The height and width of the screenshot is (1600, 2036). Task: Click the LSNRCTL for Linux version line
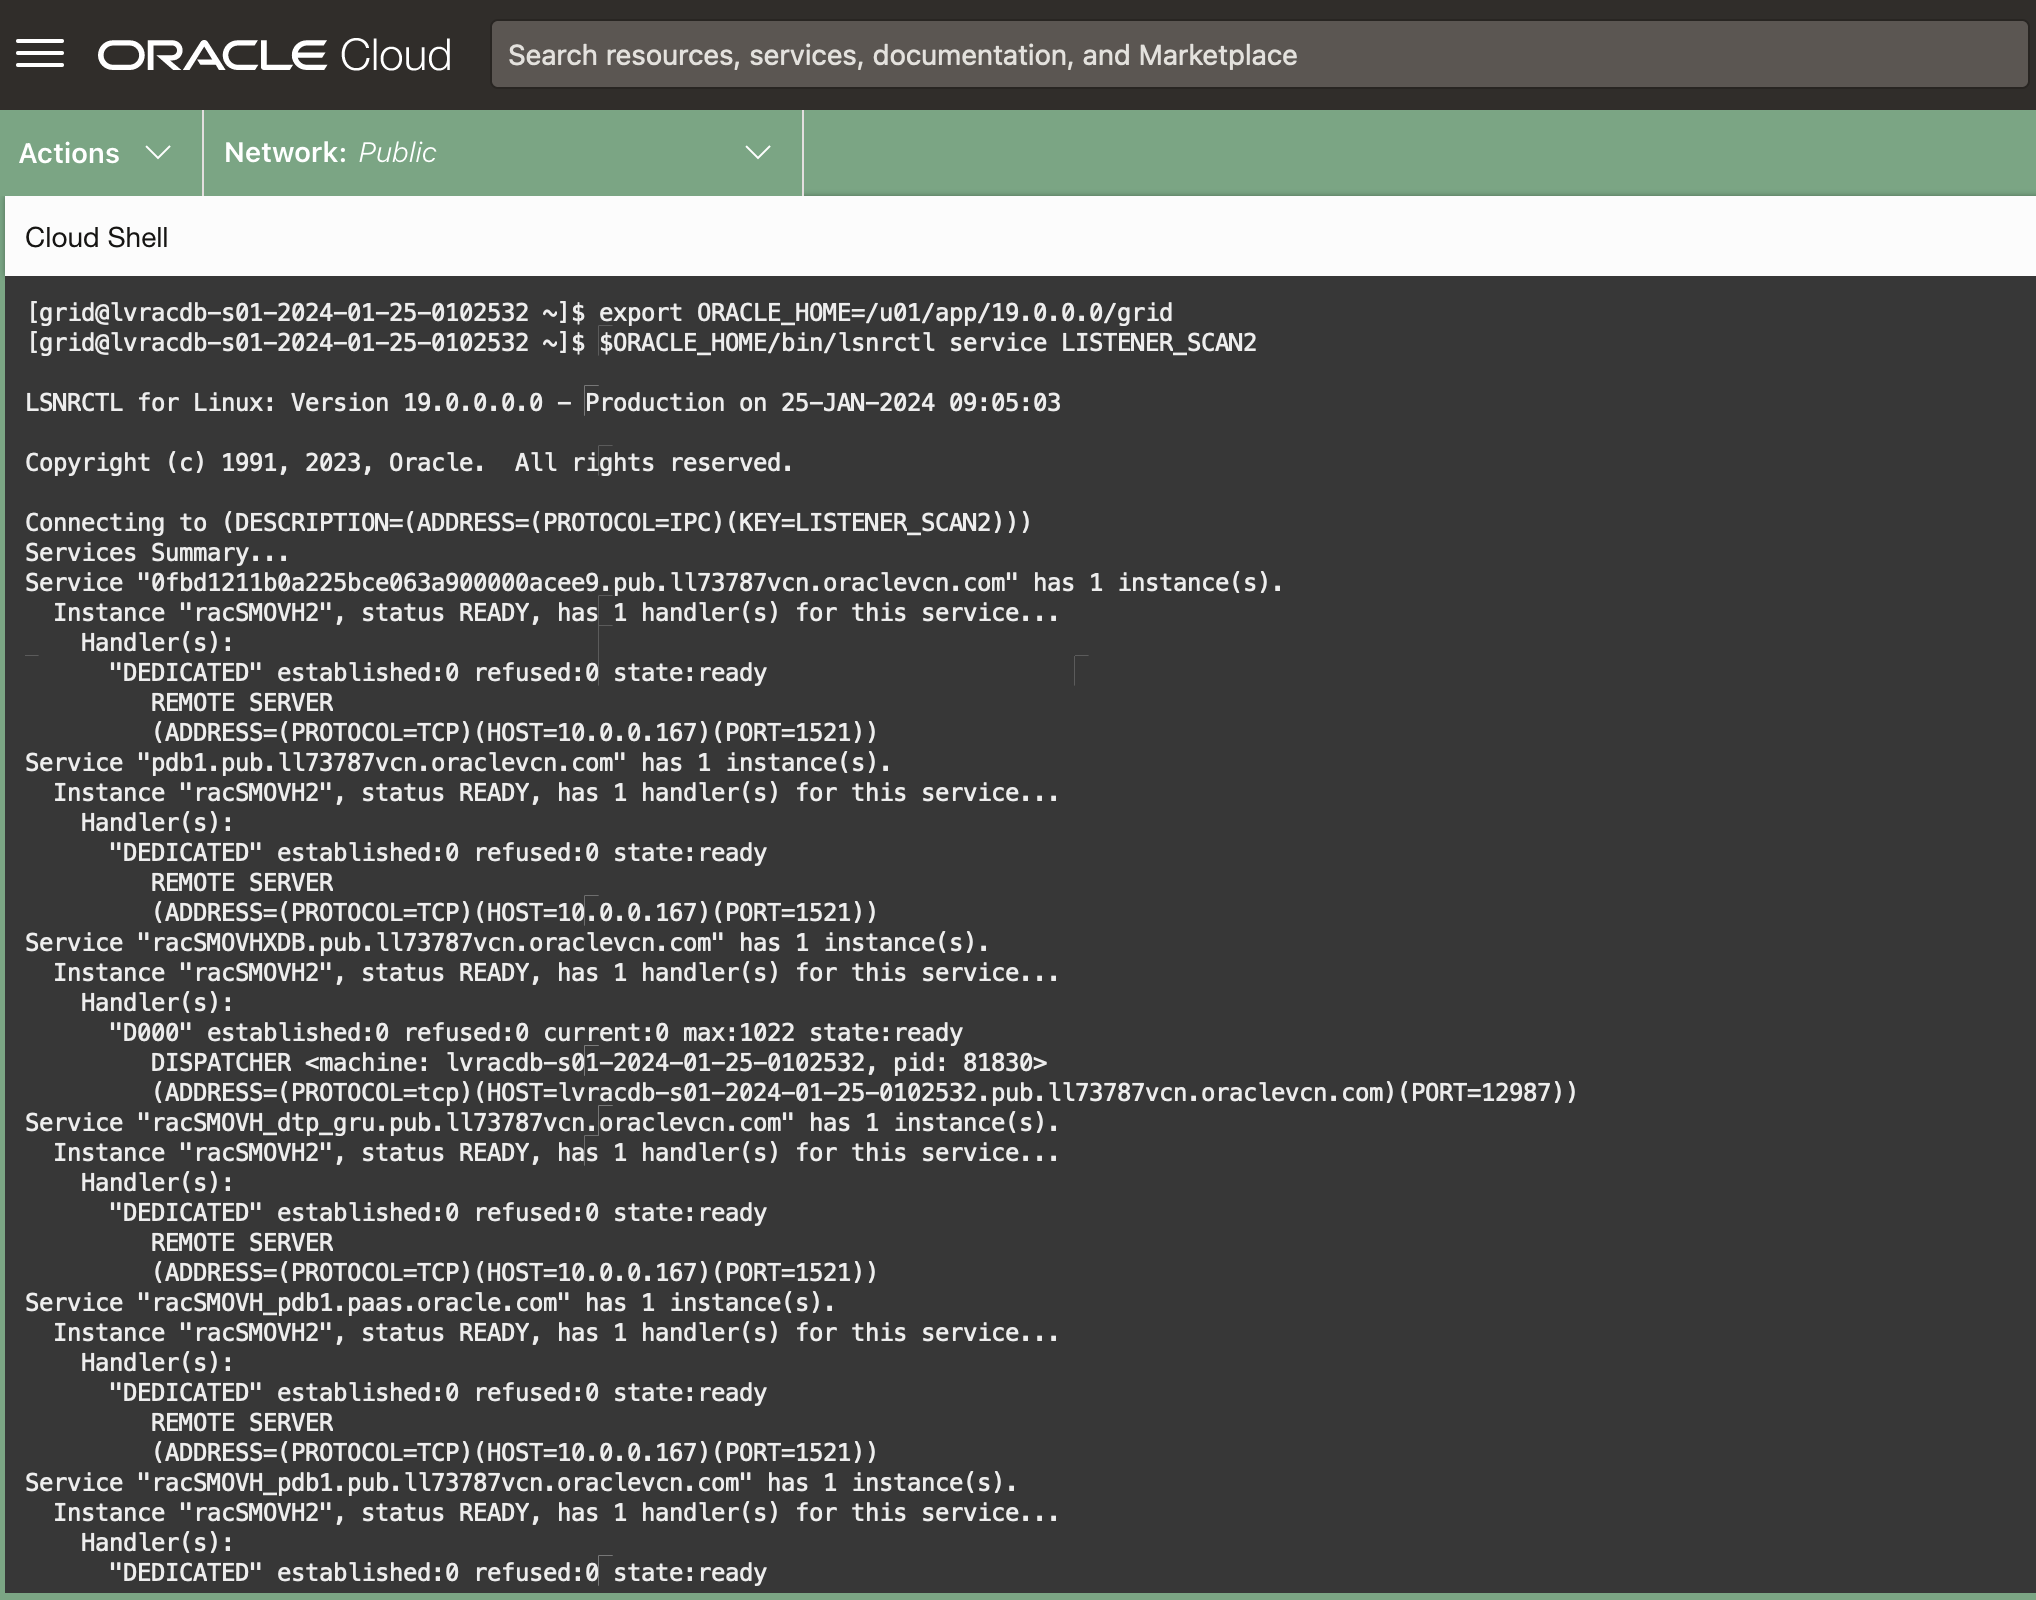(x=542, y=403)
